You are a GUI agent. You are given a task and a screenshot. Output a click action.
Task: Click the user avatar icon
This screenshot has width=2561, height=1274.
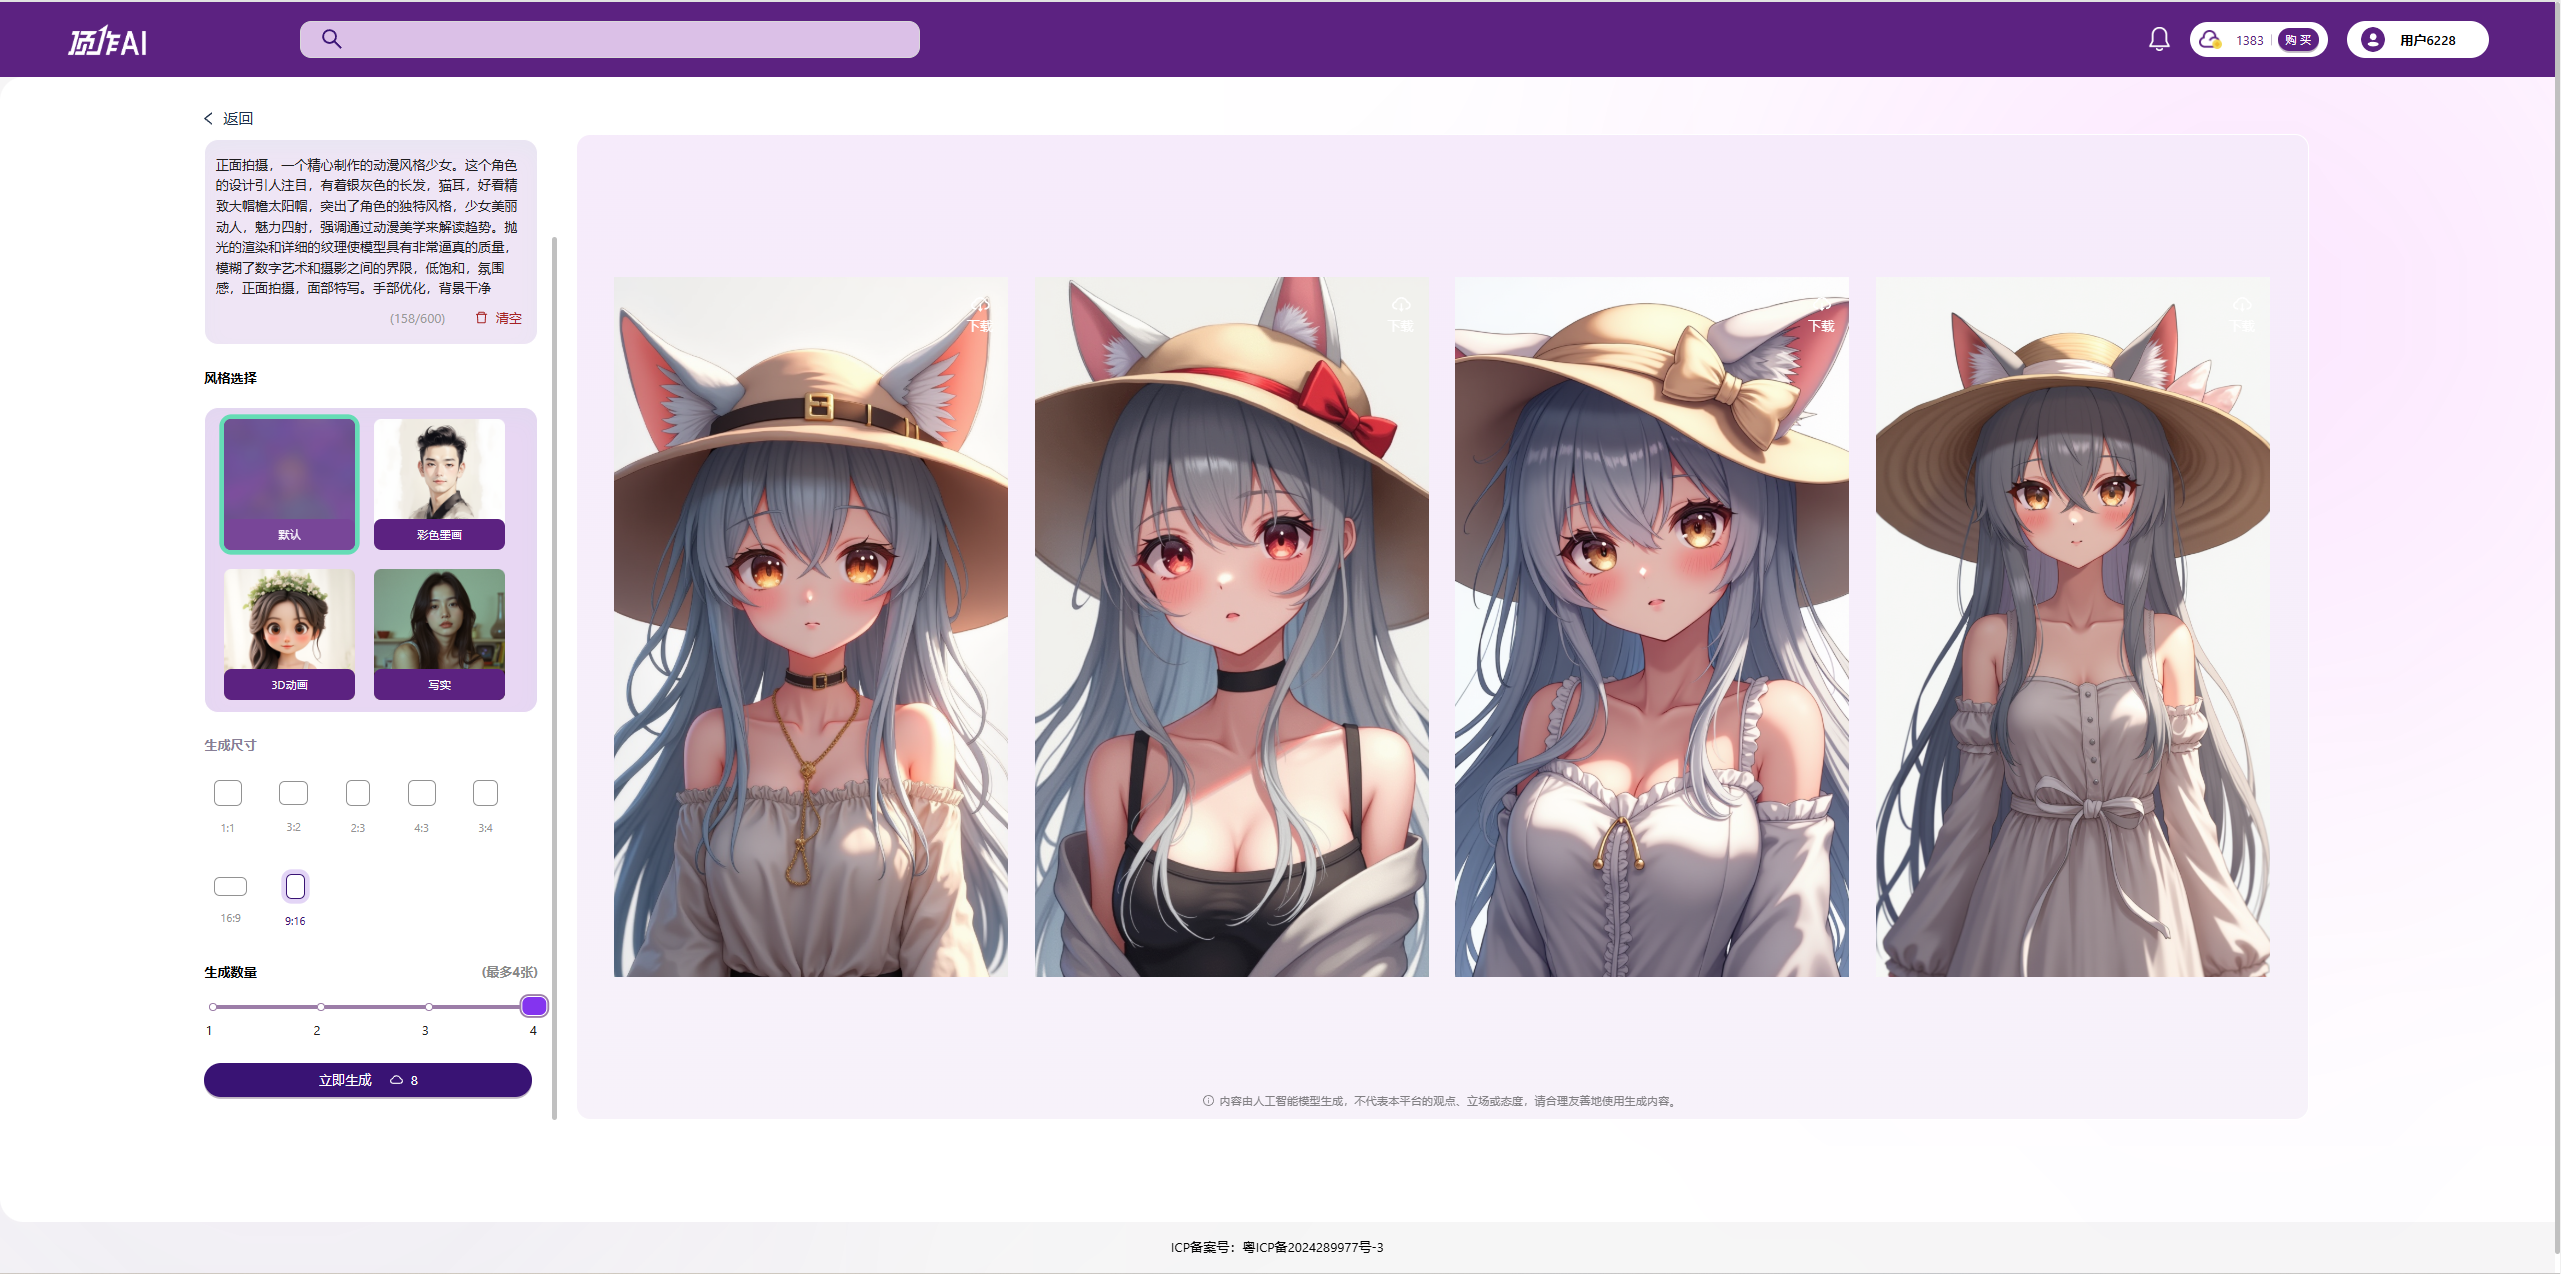2372,40
